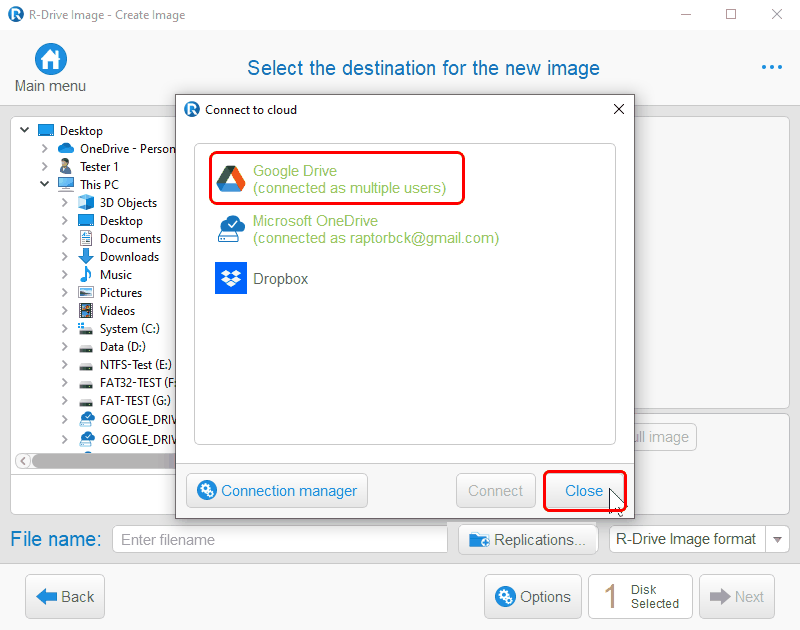800x630 pixels.
Task: Select the This PC computer icon
Action: [66, 184]
